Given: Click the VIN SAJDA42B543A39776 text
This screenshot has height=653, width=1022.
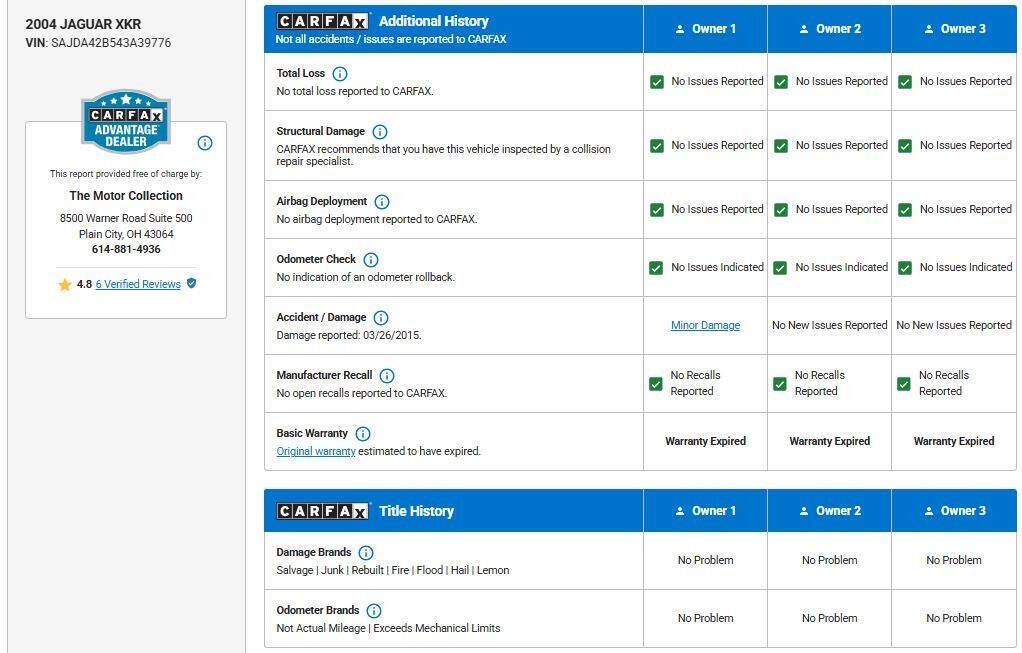Looking at the screenshot, I should pos(111,43).
